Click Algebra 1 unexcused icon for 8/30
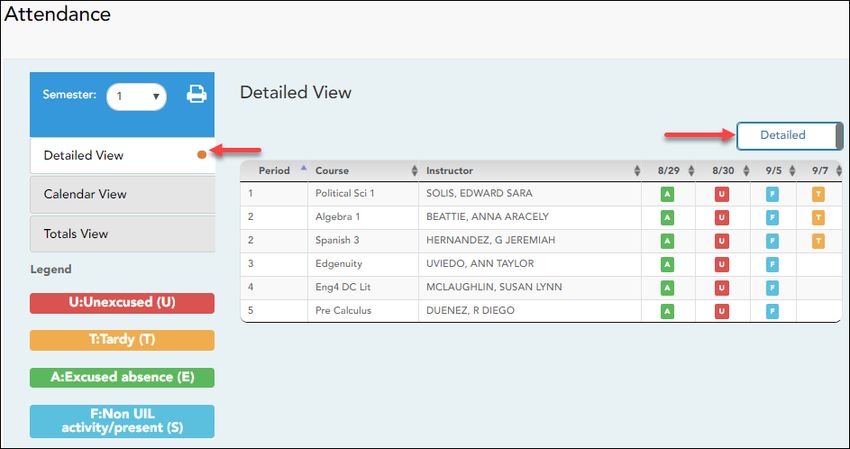Image resolution: width=850 pixels, height=449 pixels. click(x=721, y=217)
